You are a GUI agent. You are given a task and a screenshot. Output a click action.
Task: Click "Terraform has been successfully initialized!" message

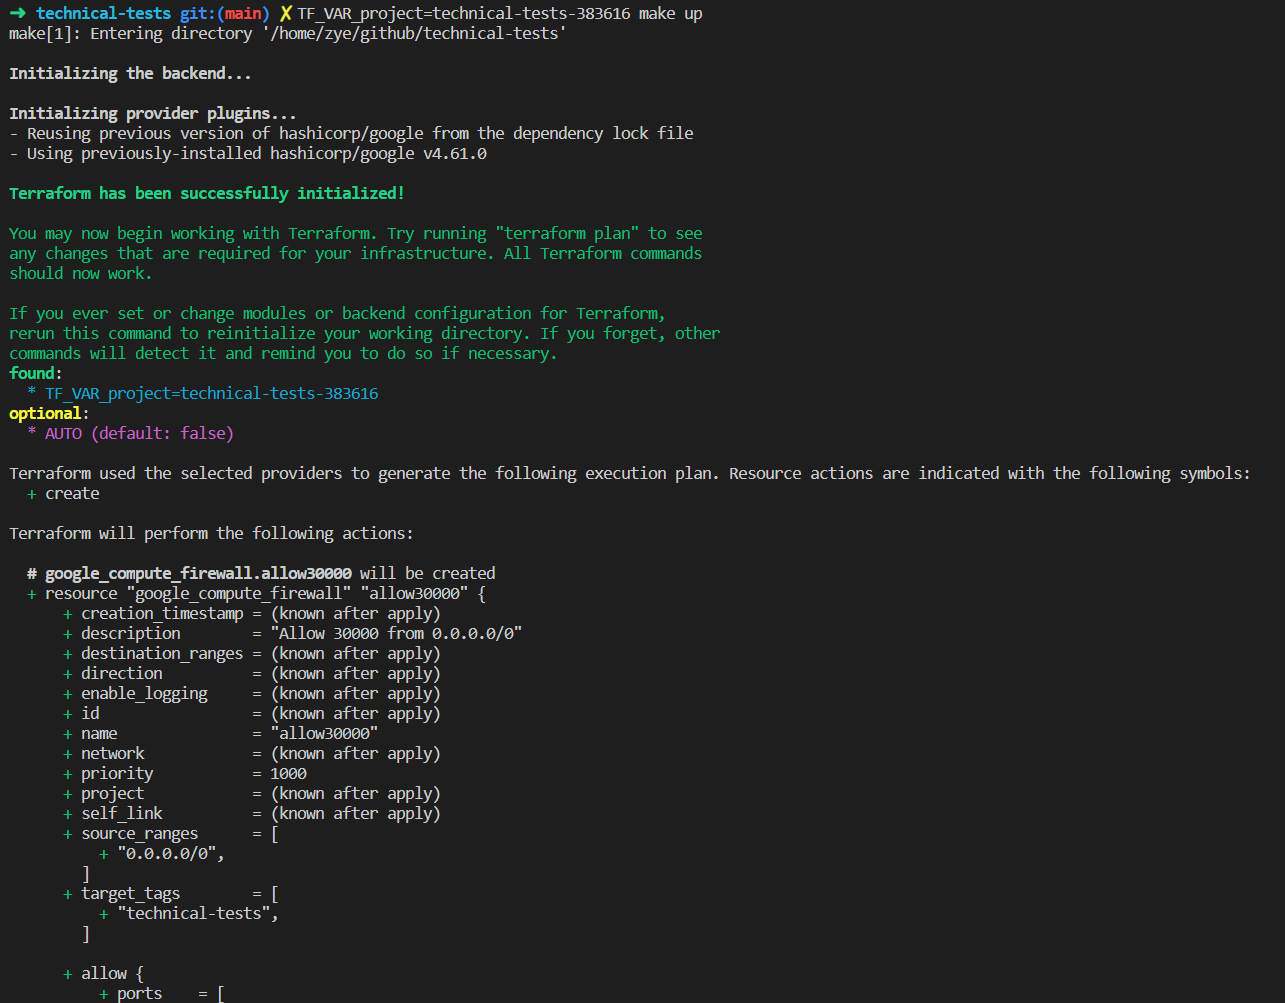point(207,193)
